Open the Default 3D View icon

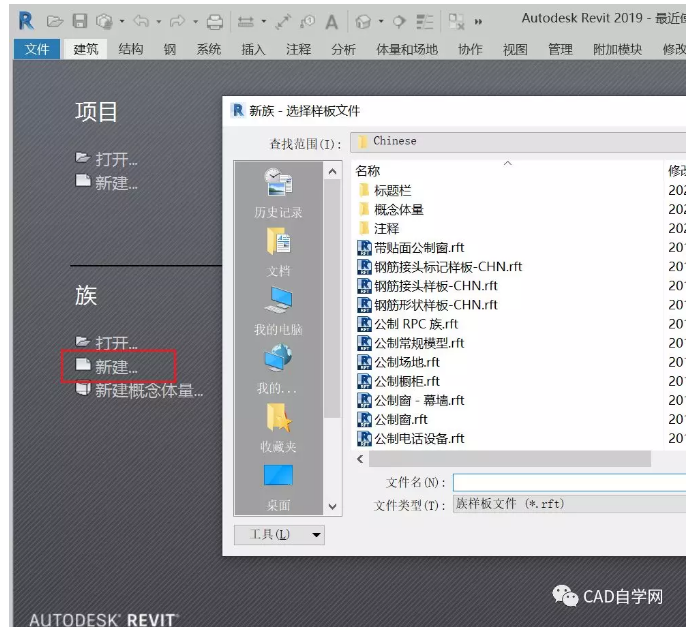pyautogui.click(x=363, y=21)
